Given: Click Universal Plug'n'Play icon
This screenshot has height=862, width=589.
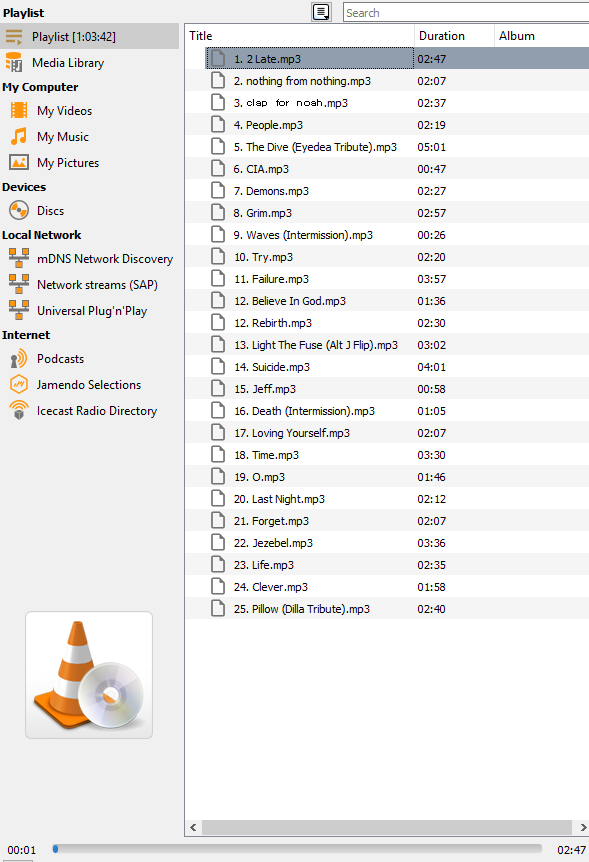Looking at the screenshot, I should point(19,310).
